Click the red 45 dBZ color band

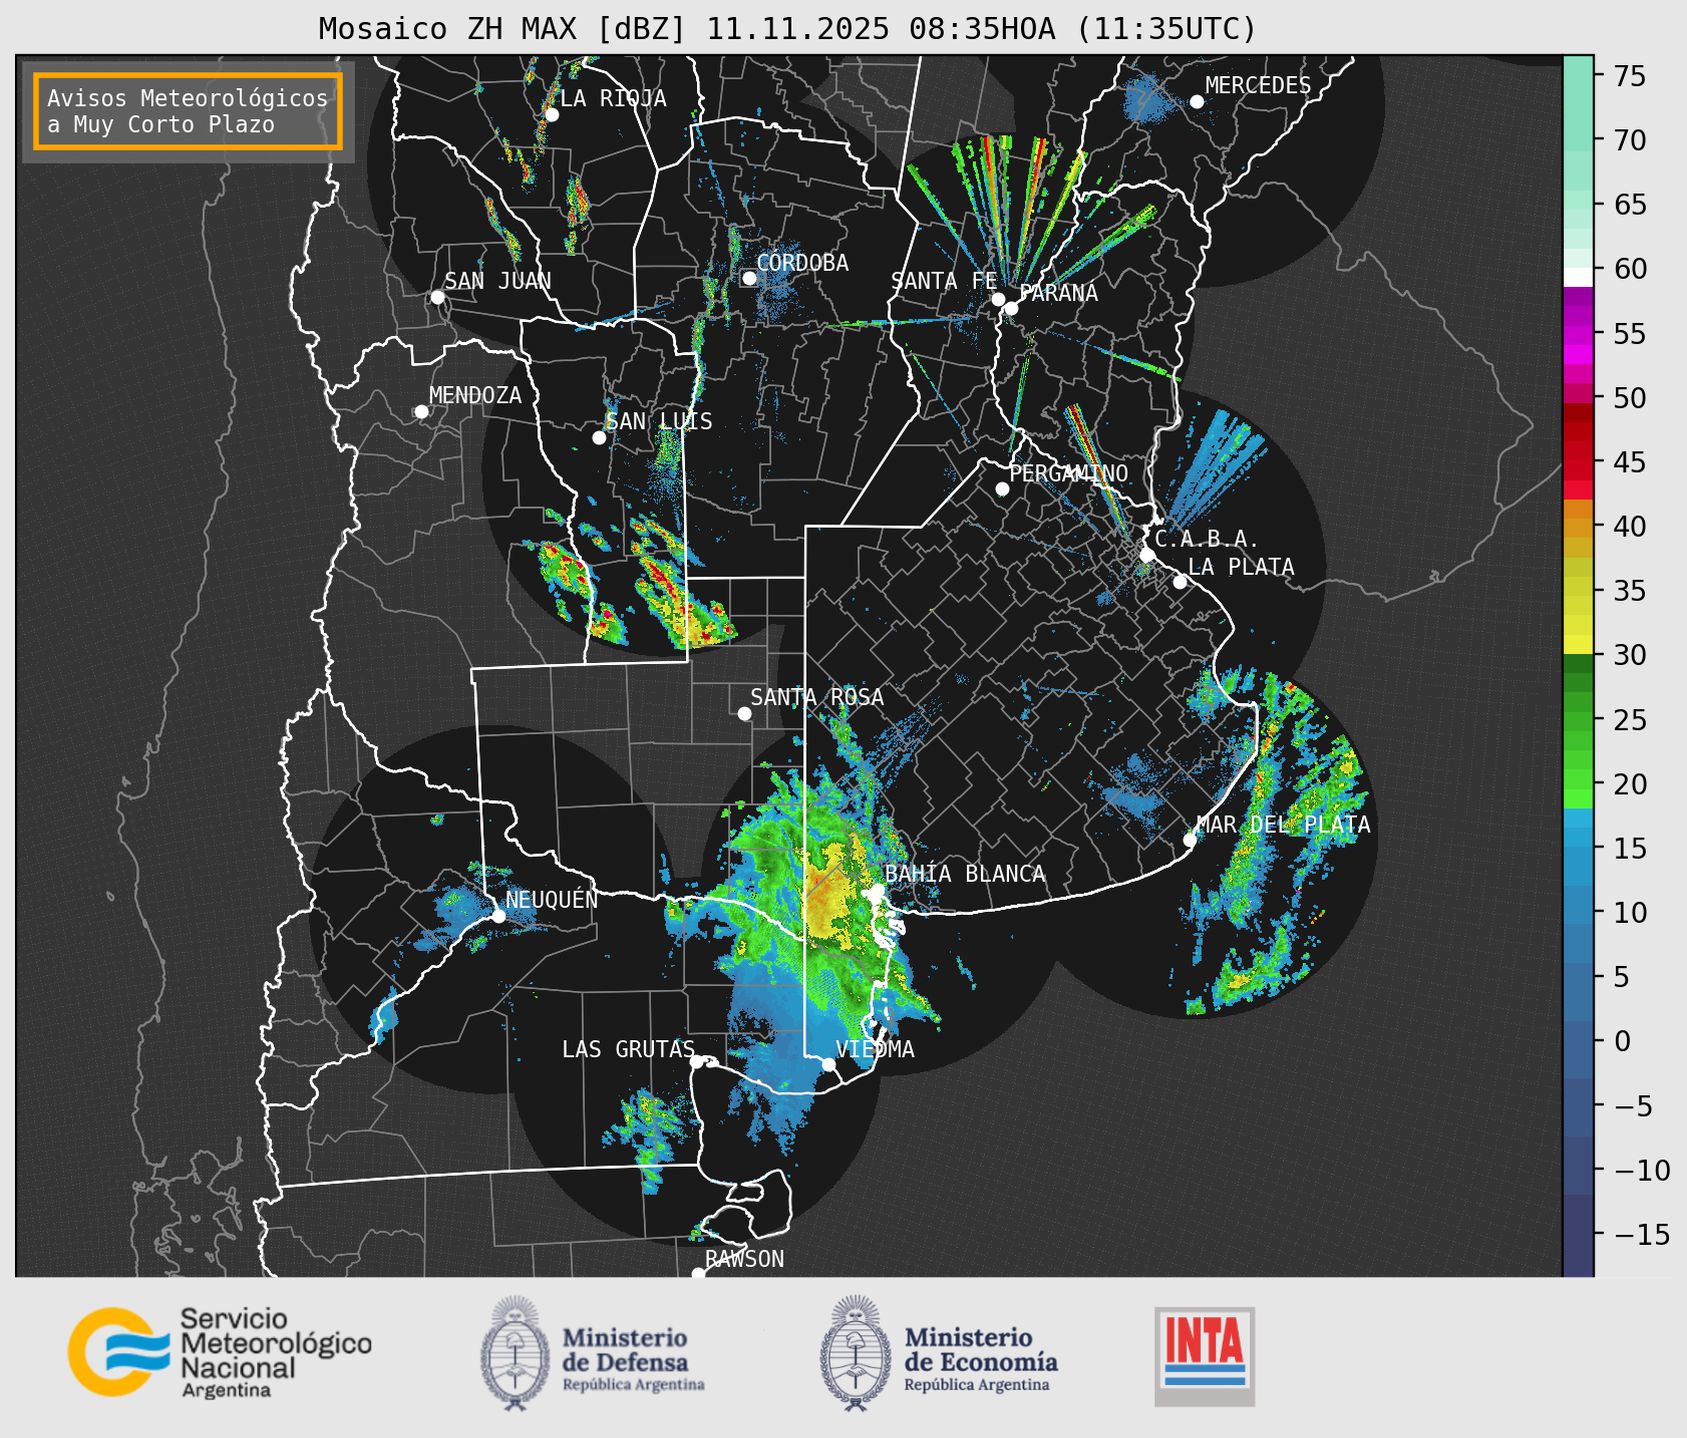[x=1578, y=461]
